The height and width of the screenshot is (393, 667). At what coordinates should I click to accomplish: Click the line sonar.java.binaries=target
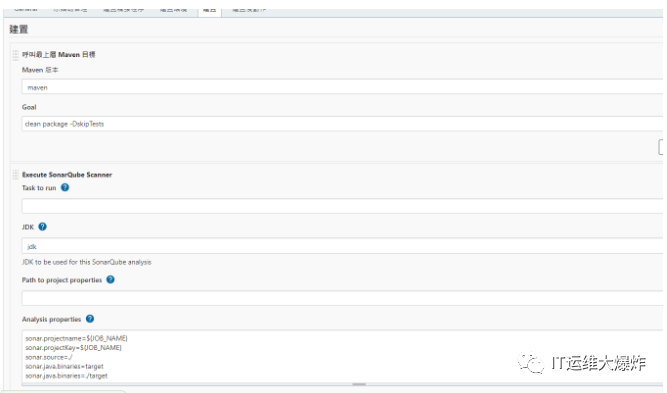coord(64,367)
